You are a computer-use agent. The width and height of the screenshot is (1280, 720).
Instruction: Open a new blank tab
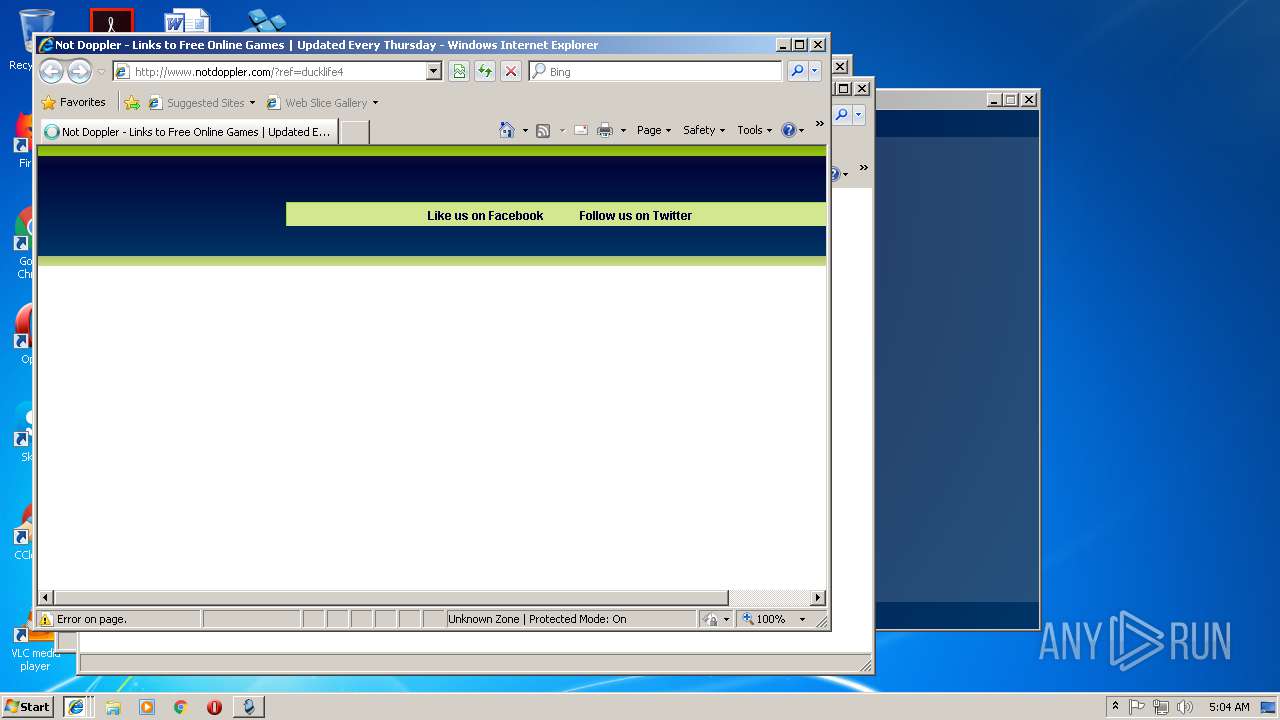[355, 131]
